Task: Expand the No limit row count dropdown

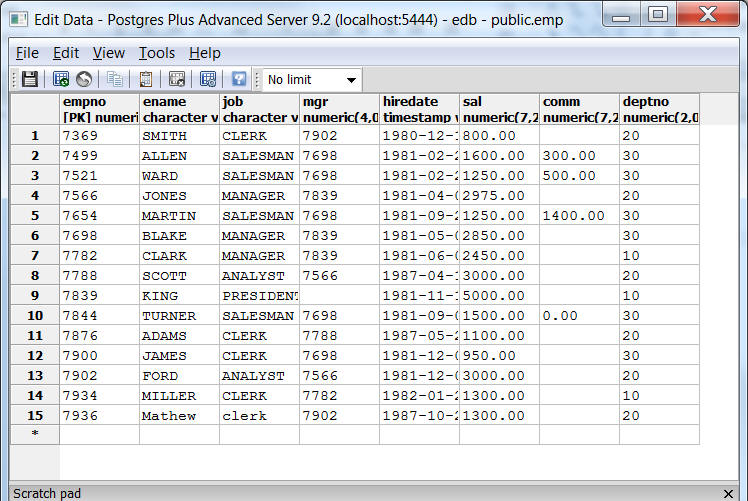Action: click(350, 80)
